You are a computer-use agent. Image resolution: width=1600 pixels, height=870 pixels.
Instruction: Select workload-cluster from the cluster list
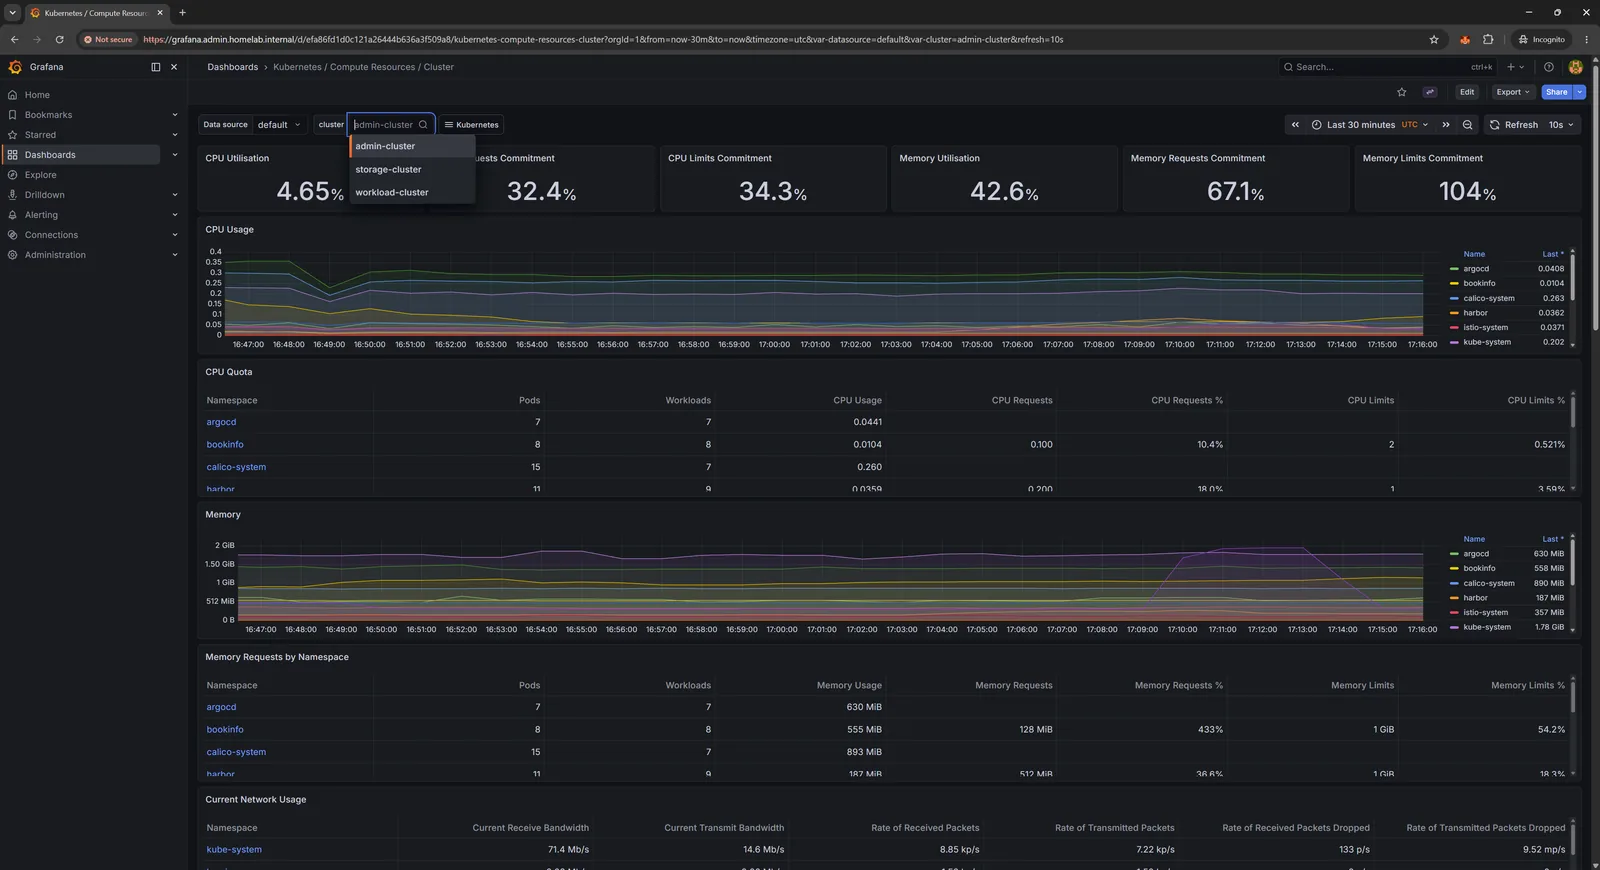coord(412,192)
